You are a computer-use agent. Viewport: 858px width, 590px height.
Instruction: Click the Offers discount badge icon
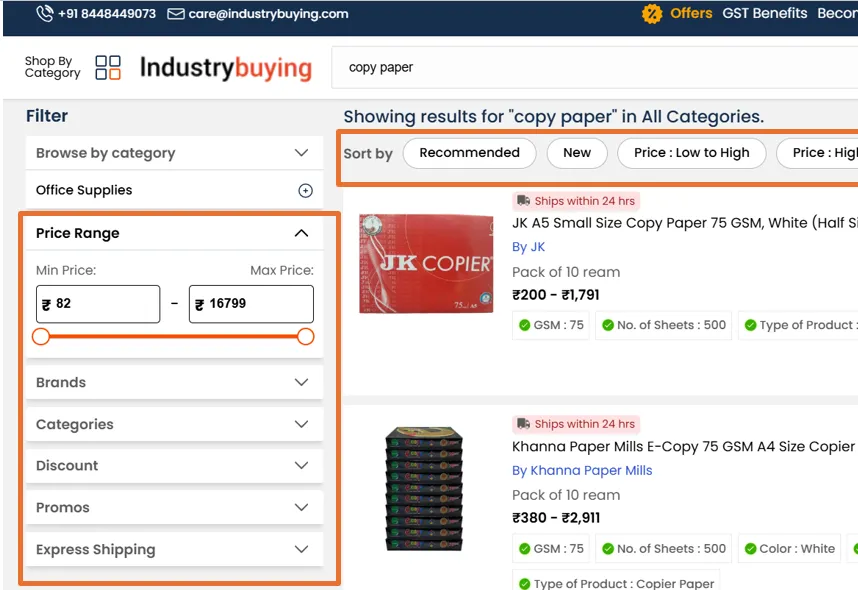click(652, 14)
